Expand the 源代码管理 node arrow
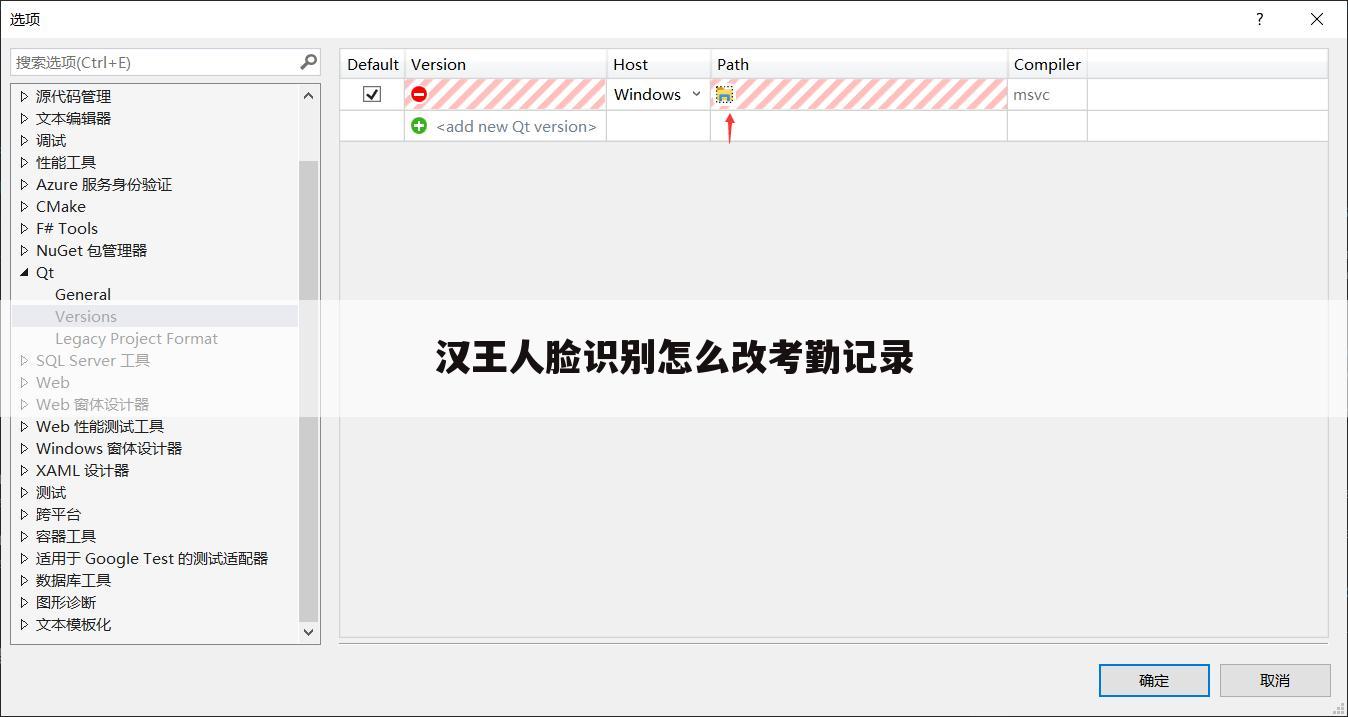This screenshot has height=717, width=1348. 25,96
